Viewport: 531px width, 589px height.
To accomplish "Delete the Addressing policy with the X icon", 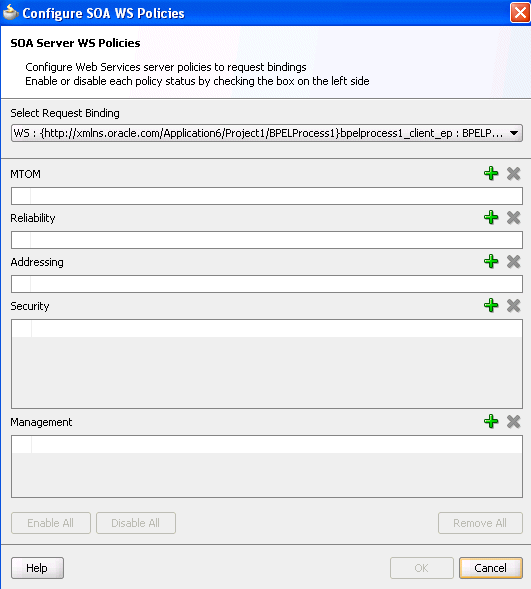I will tap(513, 261).
